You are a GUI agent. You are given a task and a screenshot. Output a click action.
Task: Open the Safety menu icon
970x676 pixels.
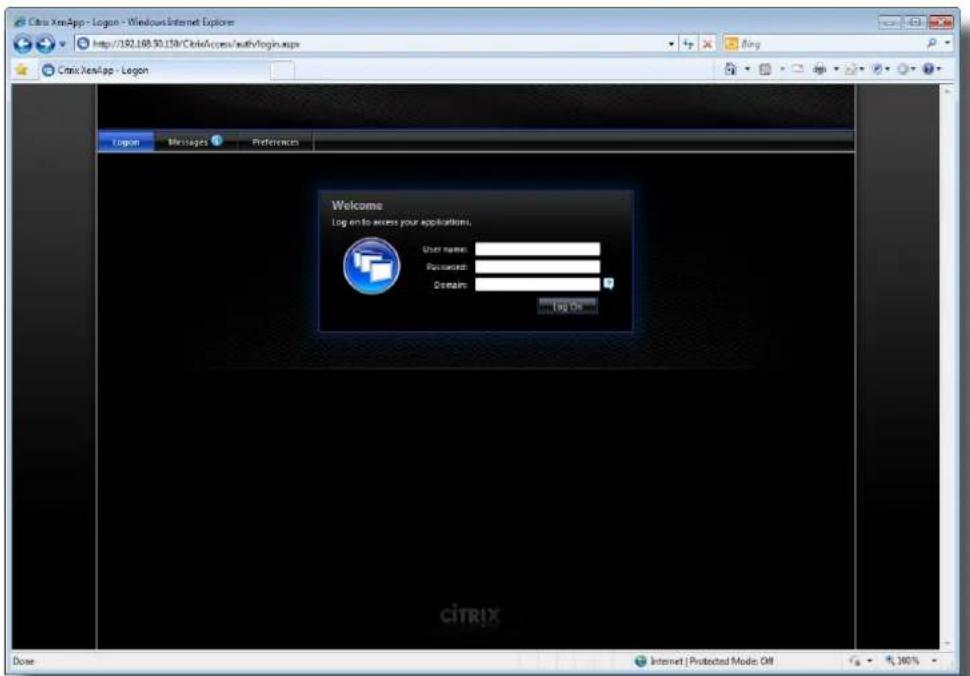(881, 69)
